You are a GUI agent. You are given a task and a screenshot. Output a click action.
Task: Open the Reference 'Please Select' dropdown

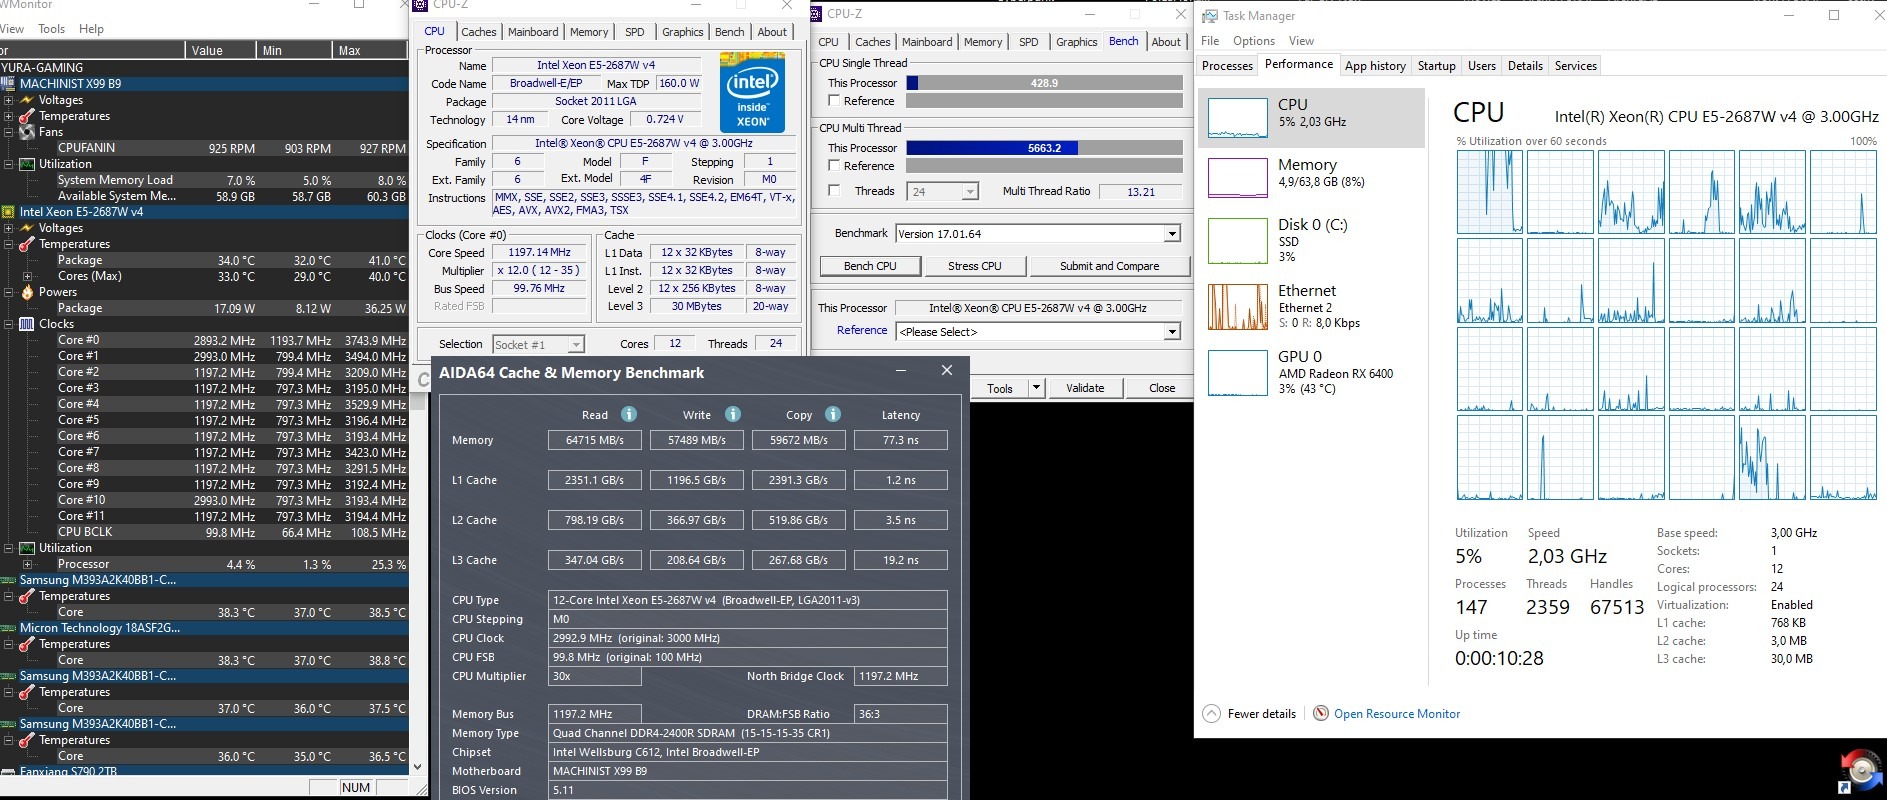pyautogui.click(x=1172, y=332)
